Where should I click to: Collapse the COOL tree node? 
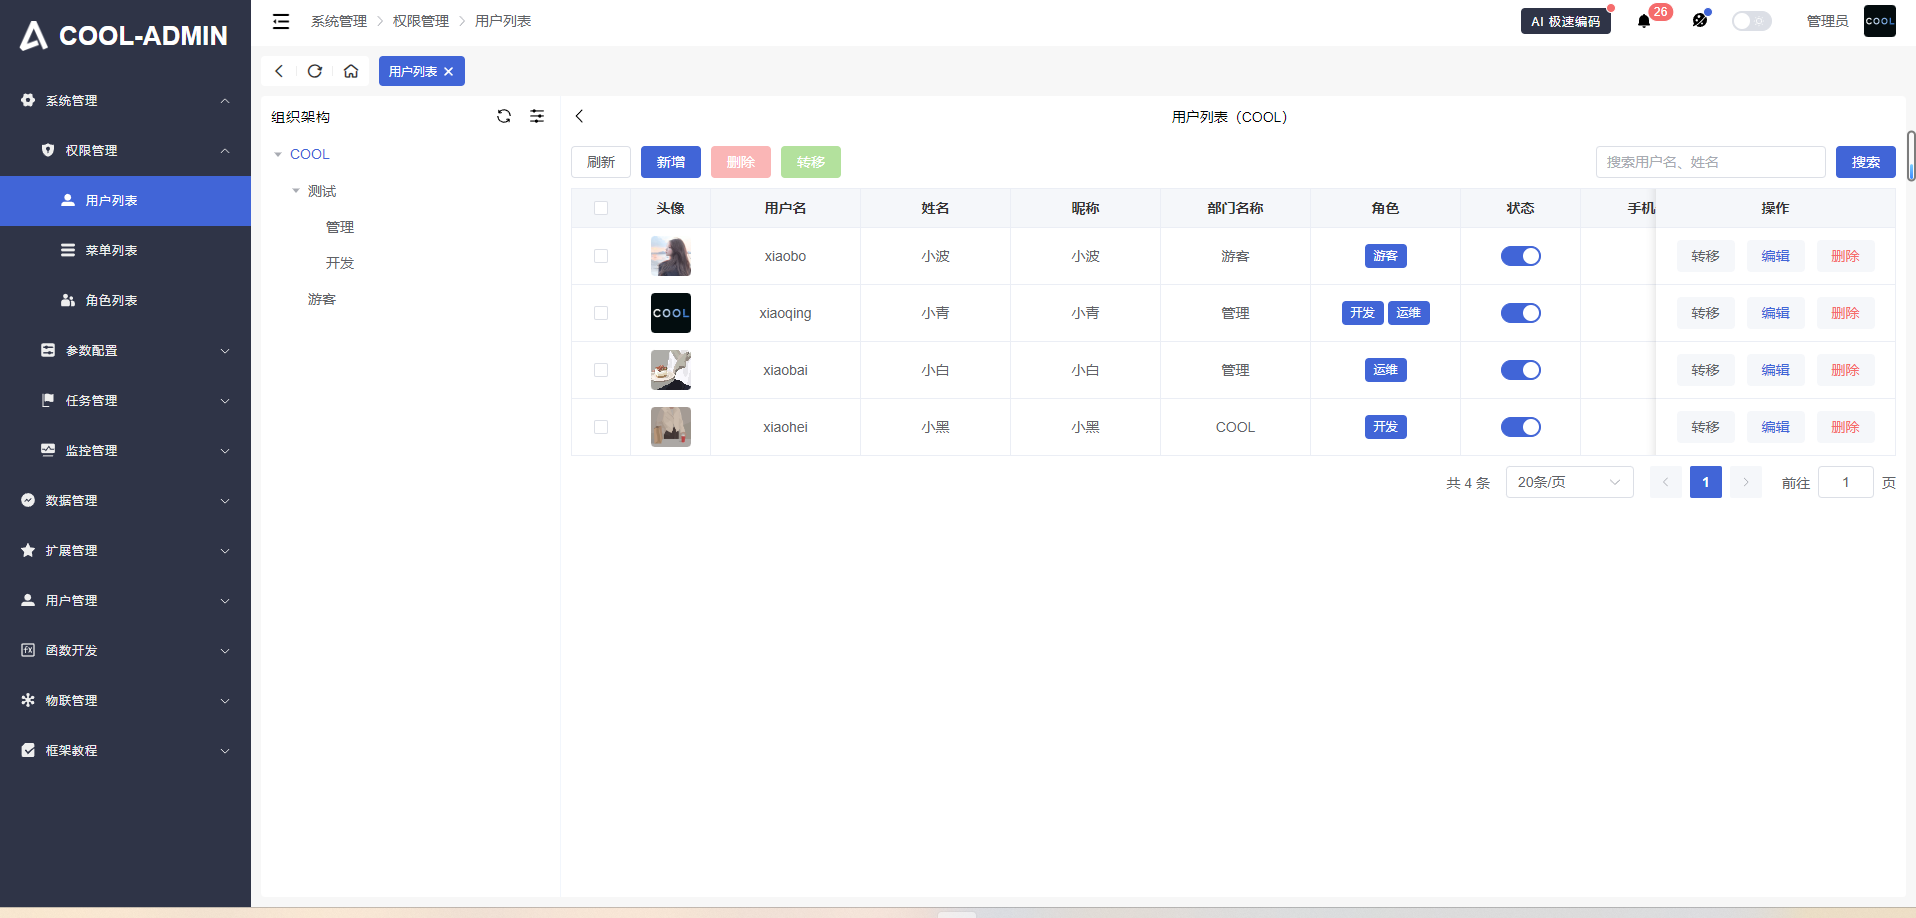click(x=278, y=155)
